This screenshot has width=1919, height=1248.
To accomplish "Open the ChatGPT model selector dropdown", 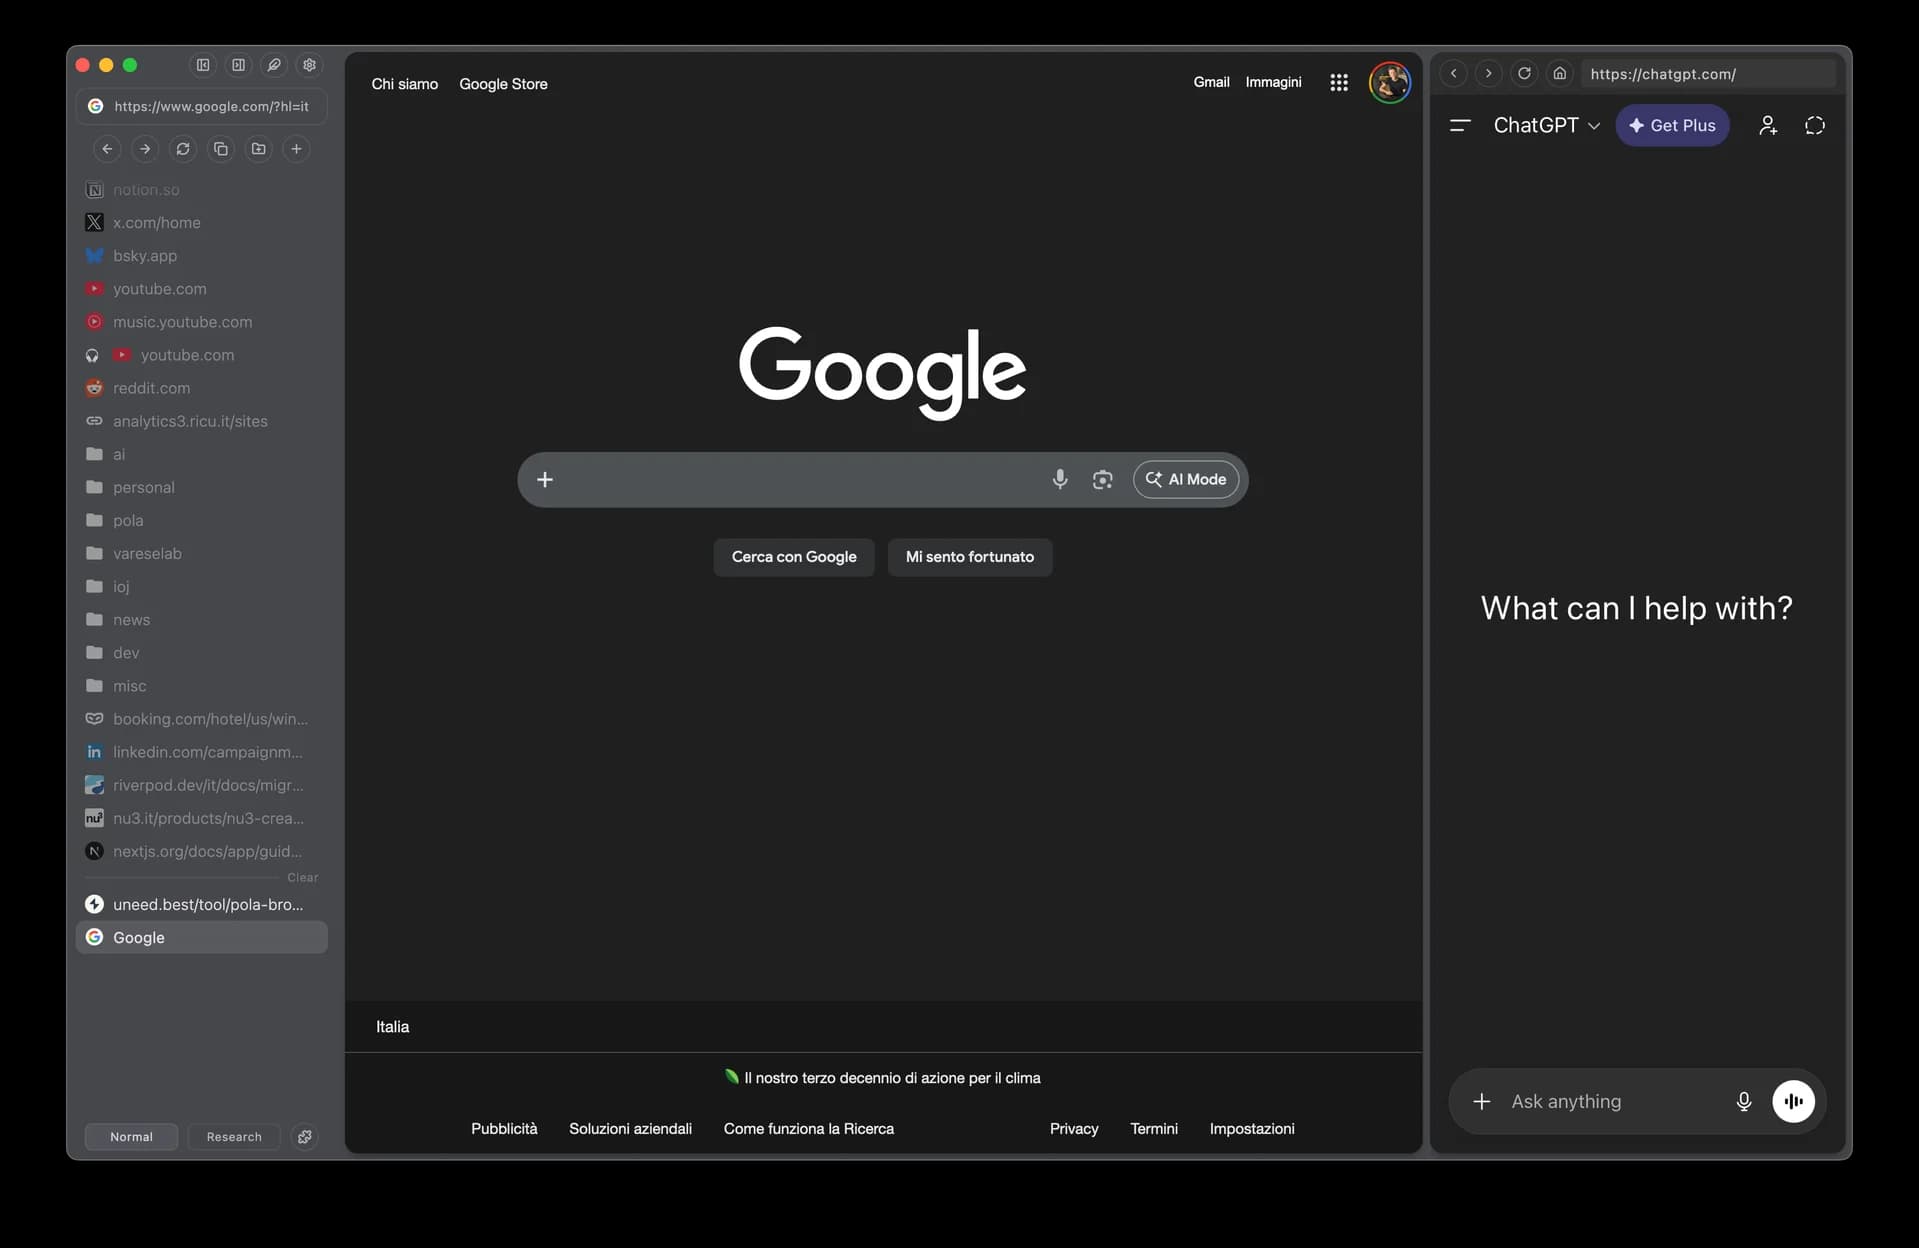I will coord(1546,125).
